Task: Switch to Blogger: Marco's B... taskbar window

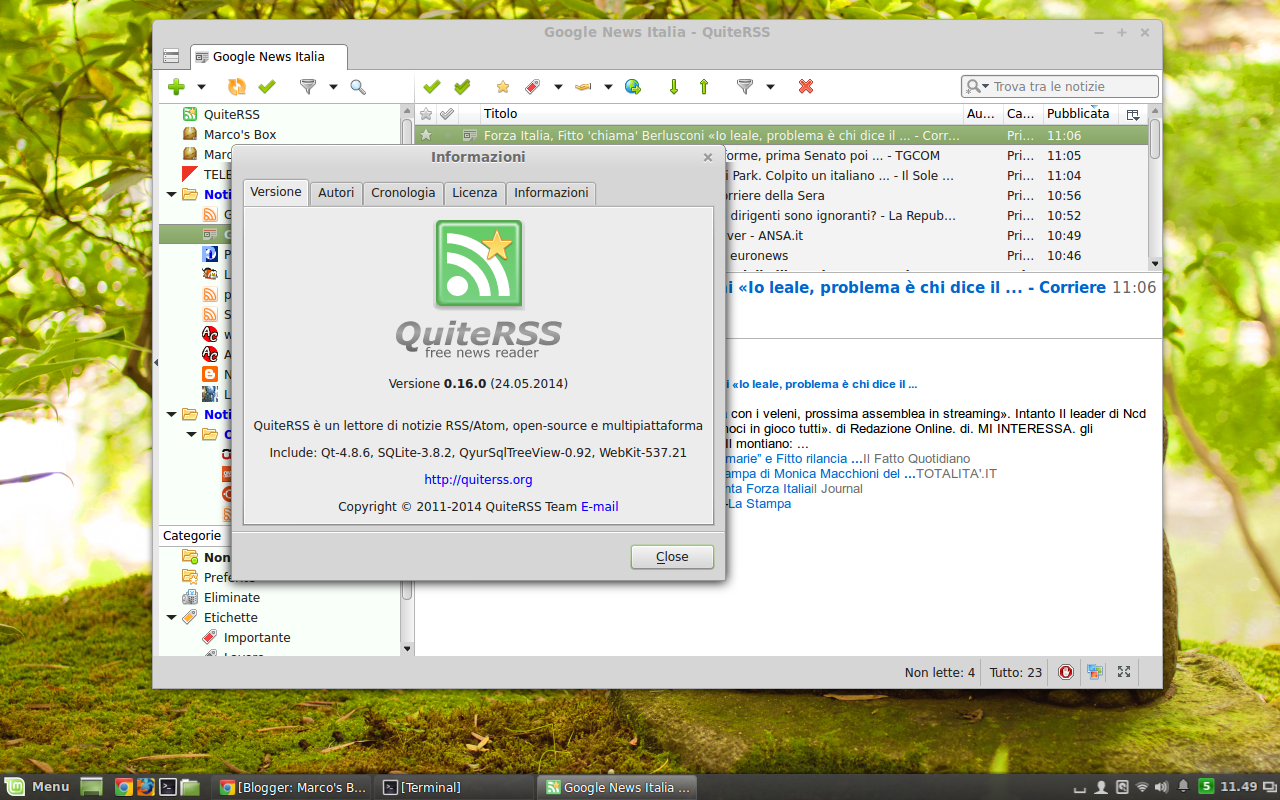Action: (293, 787)
